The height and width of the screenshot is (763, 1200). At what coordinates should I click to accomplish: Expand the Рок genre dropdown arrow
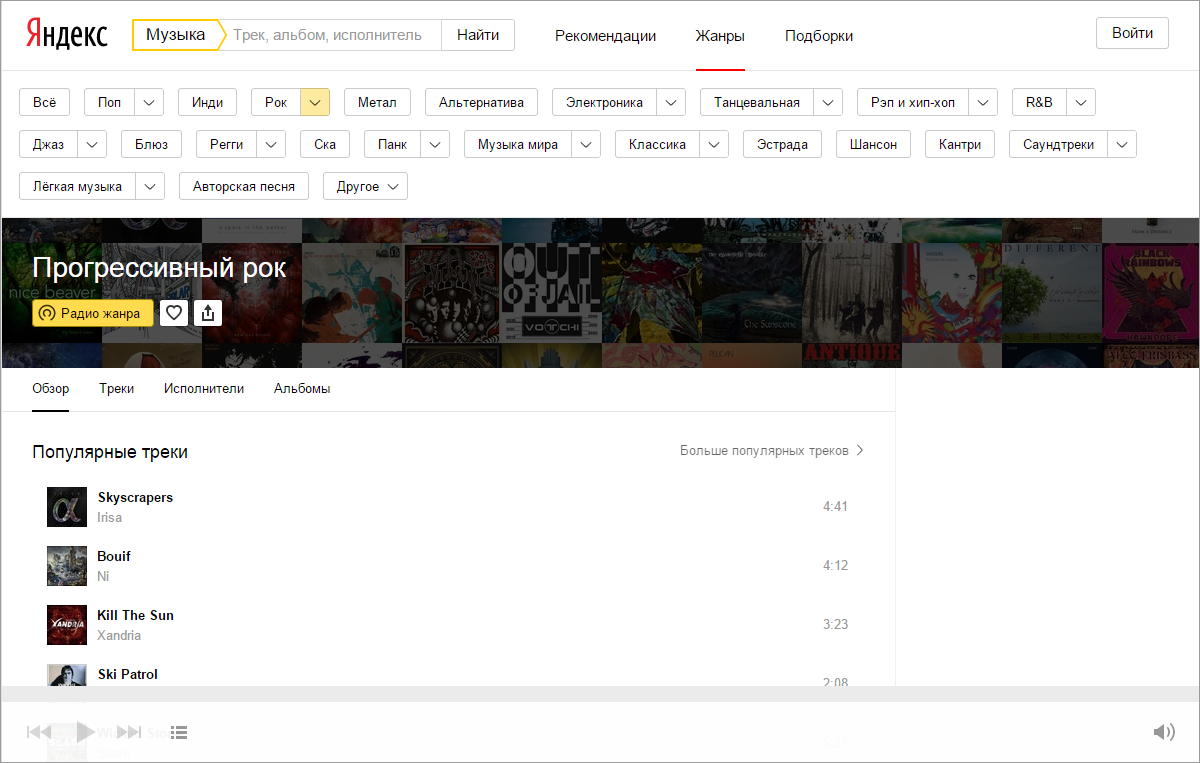[315, 102]
